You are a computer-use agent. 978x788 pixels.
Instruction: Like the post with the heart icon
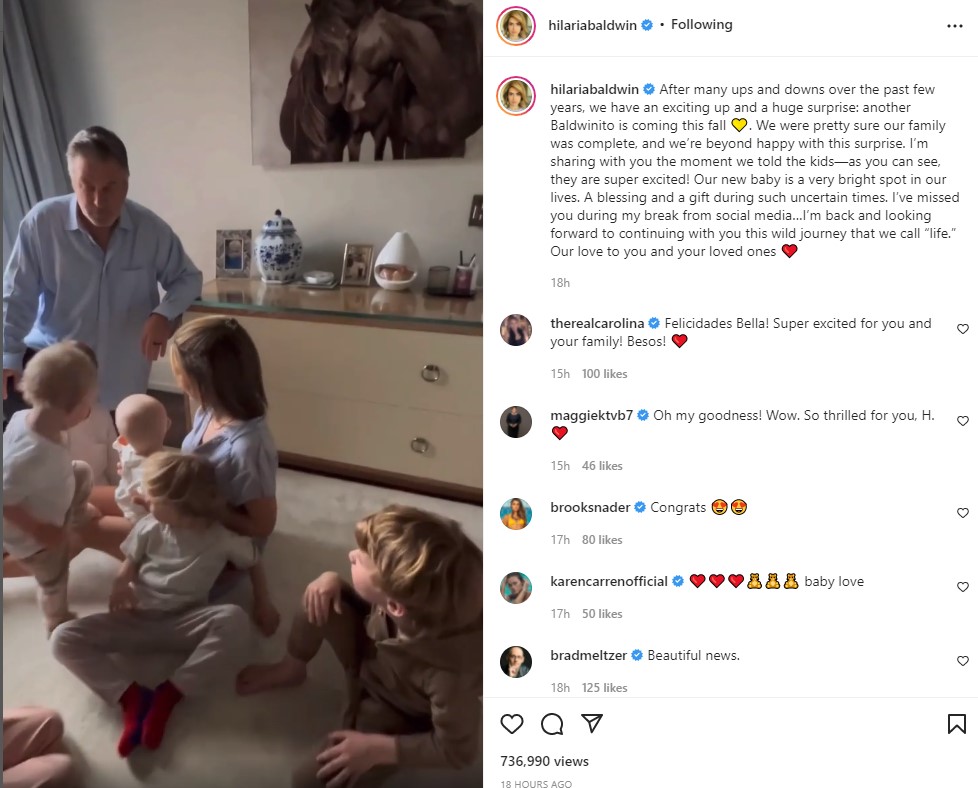tap(511, 724)
